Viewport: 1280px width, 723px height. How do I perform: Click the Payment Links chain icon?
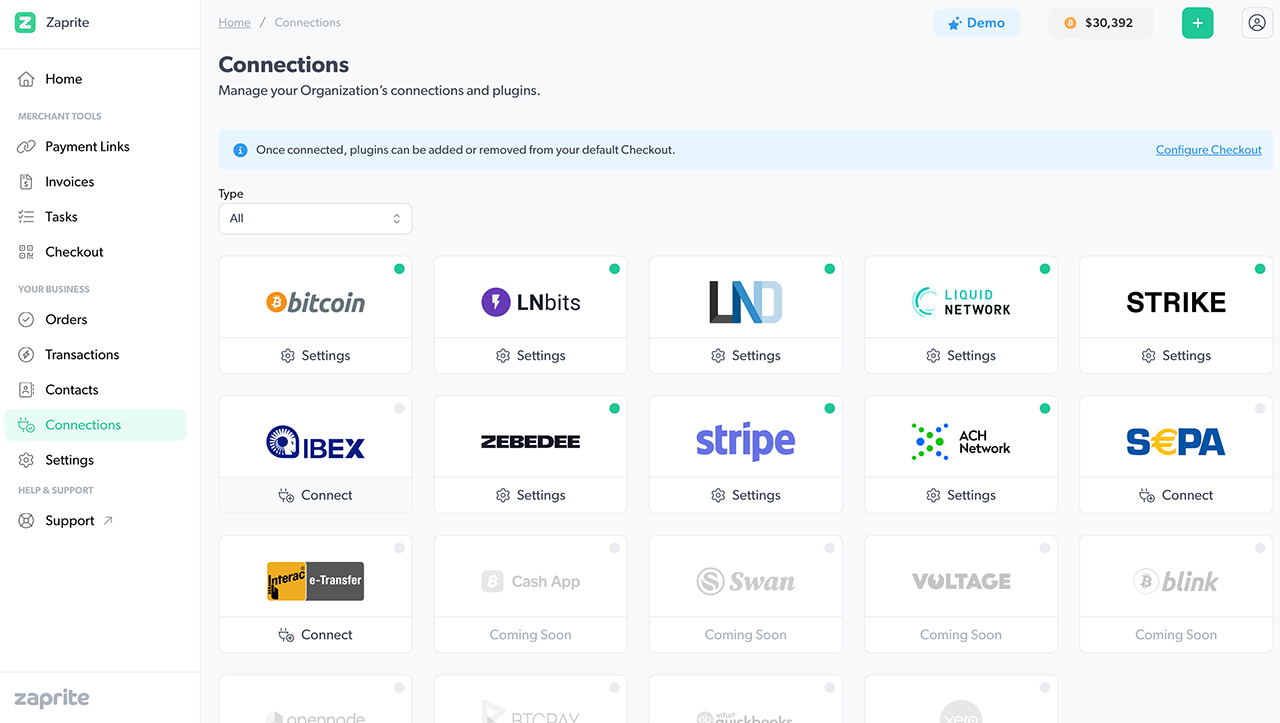tap(26, 147)
